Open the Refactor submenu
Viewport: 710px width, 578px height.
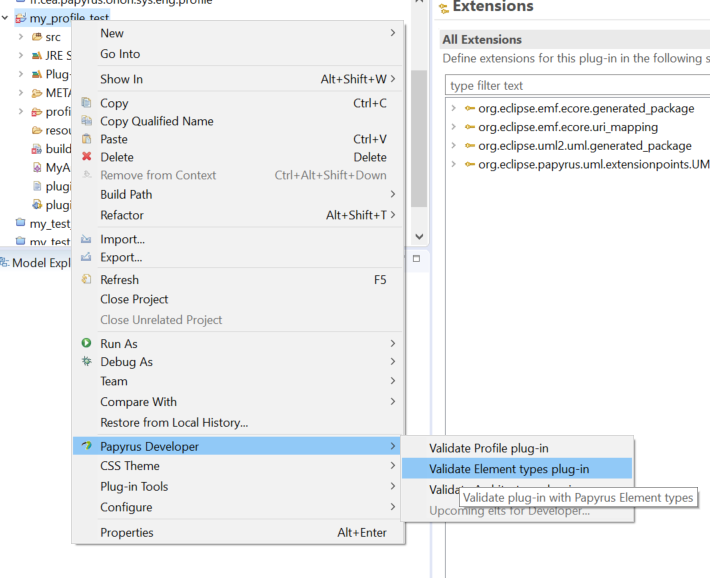238,215
